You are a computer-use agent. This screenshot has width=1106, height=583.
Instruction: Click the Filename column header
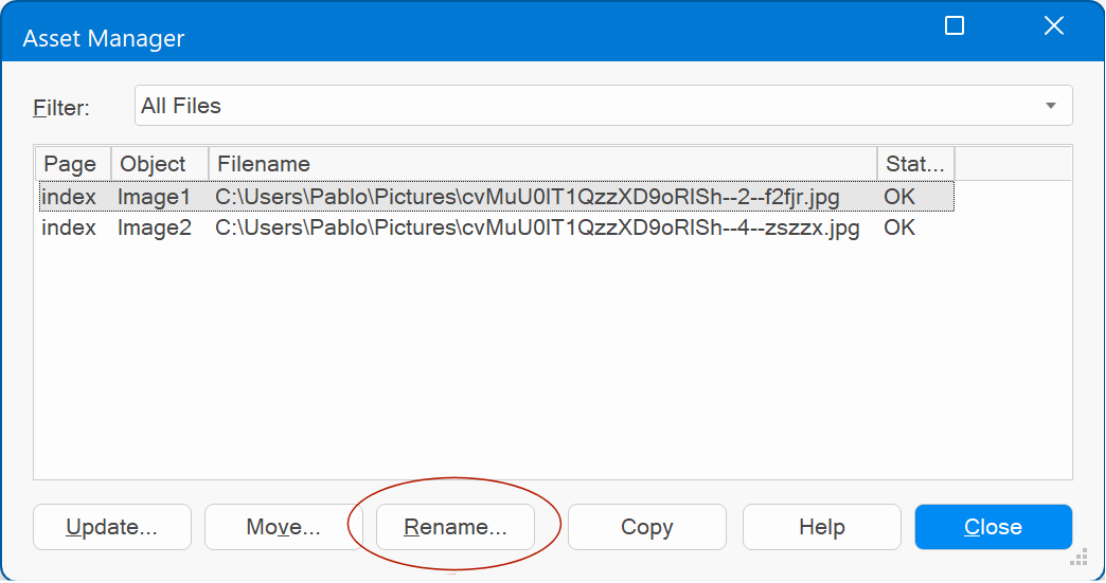540,164
